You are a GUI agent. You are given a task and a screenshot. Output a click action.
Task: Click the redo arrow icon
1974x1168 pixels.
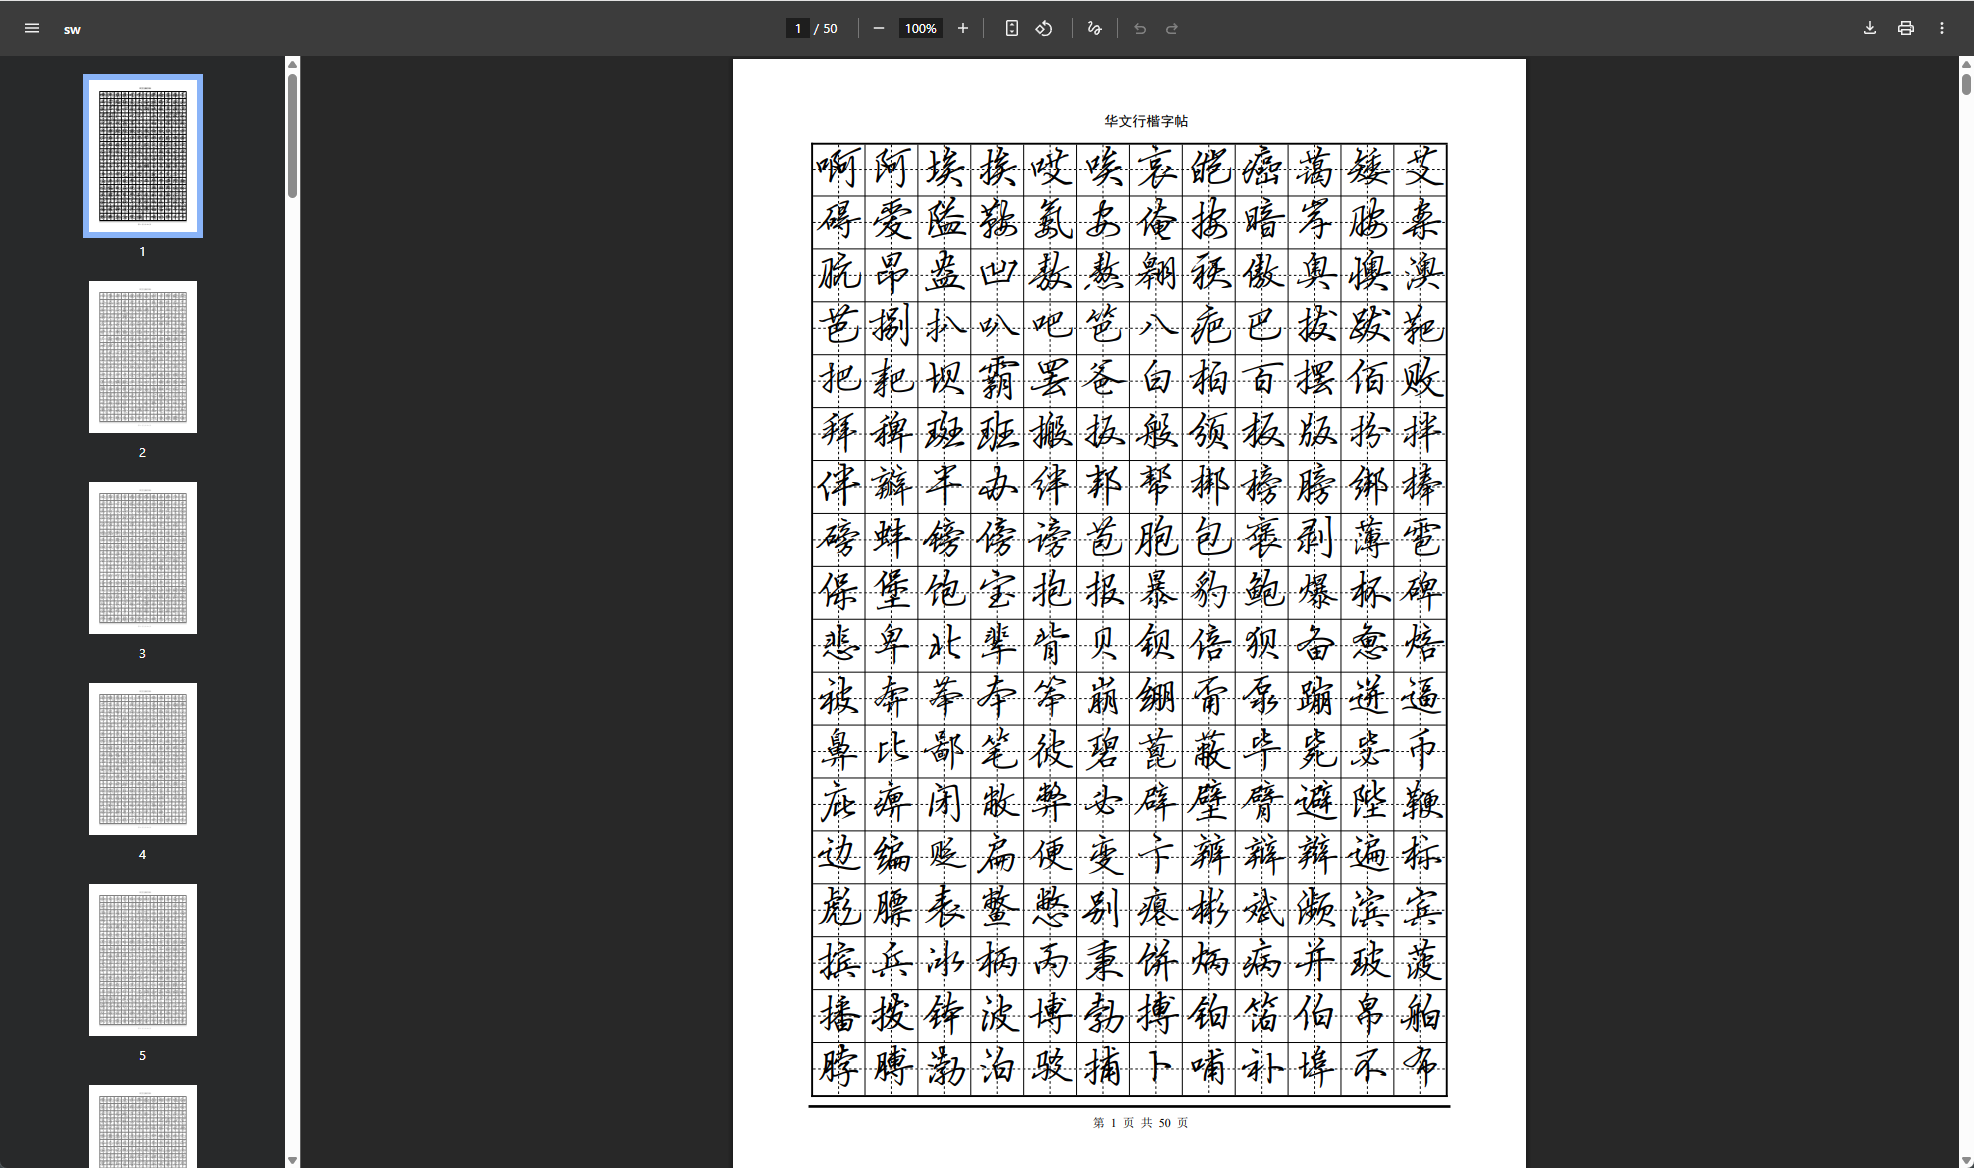(1172, 28)
